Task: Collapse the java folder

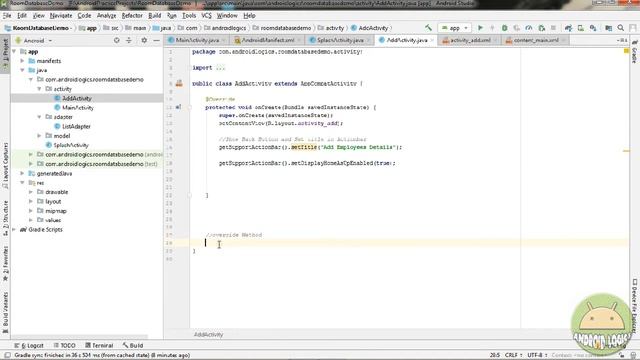Action: click(x=22, y=70)
